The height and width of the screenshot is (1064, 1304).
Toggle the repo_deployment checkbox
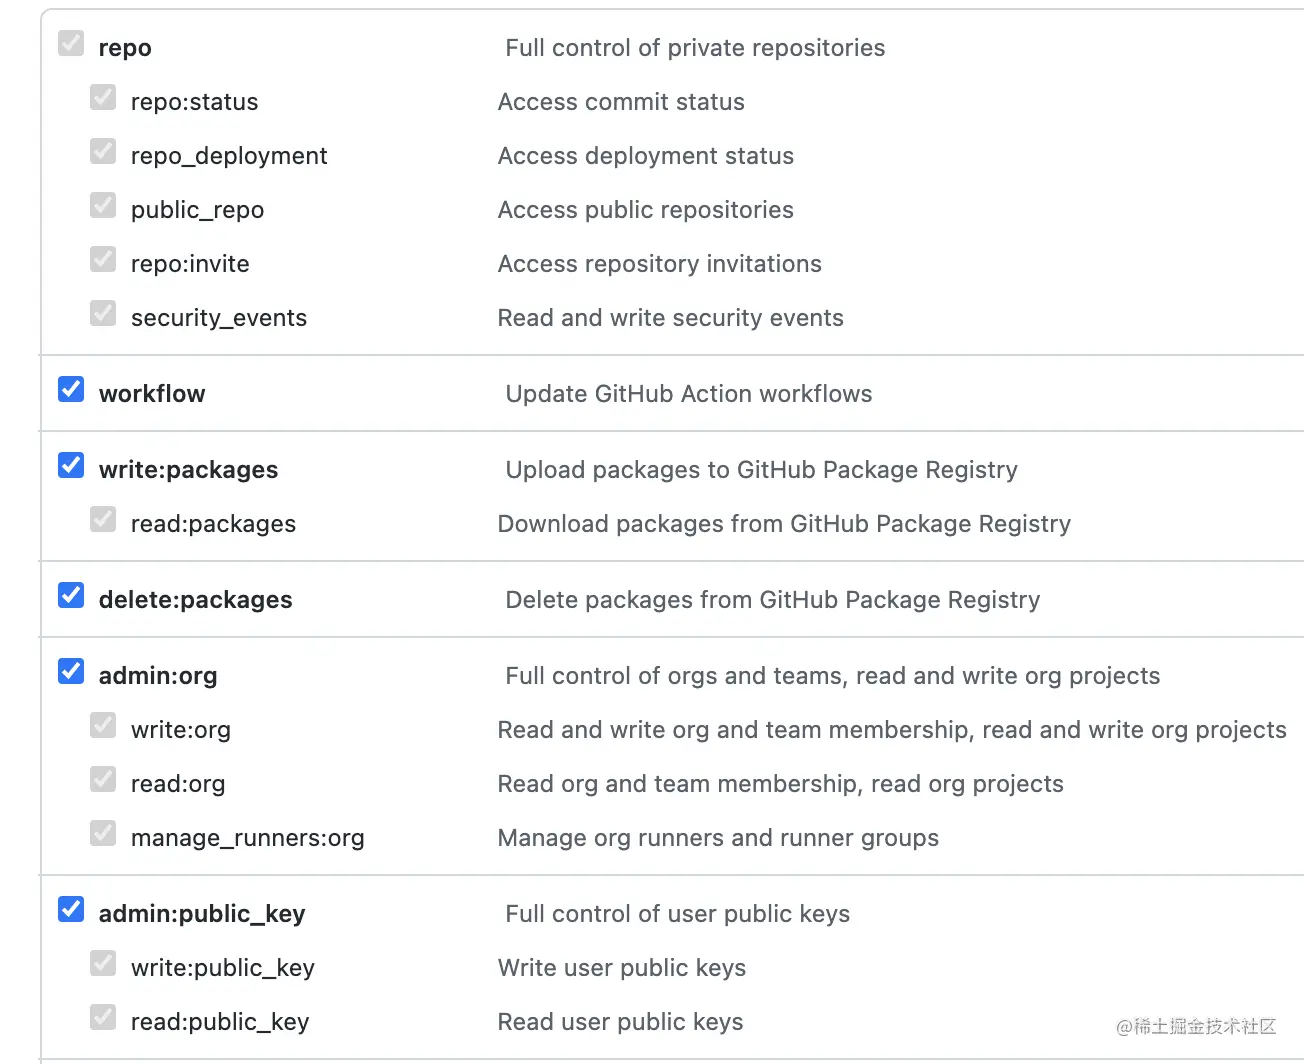[x=103, y=151]
